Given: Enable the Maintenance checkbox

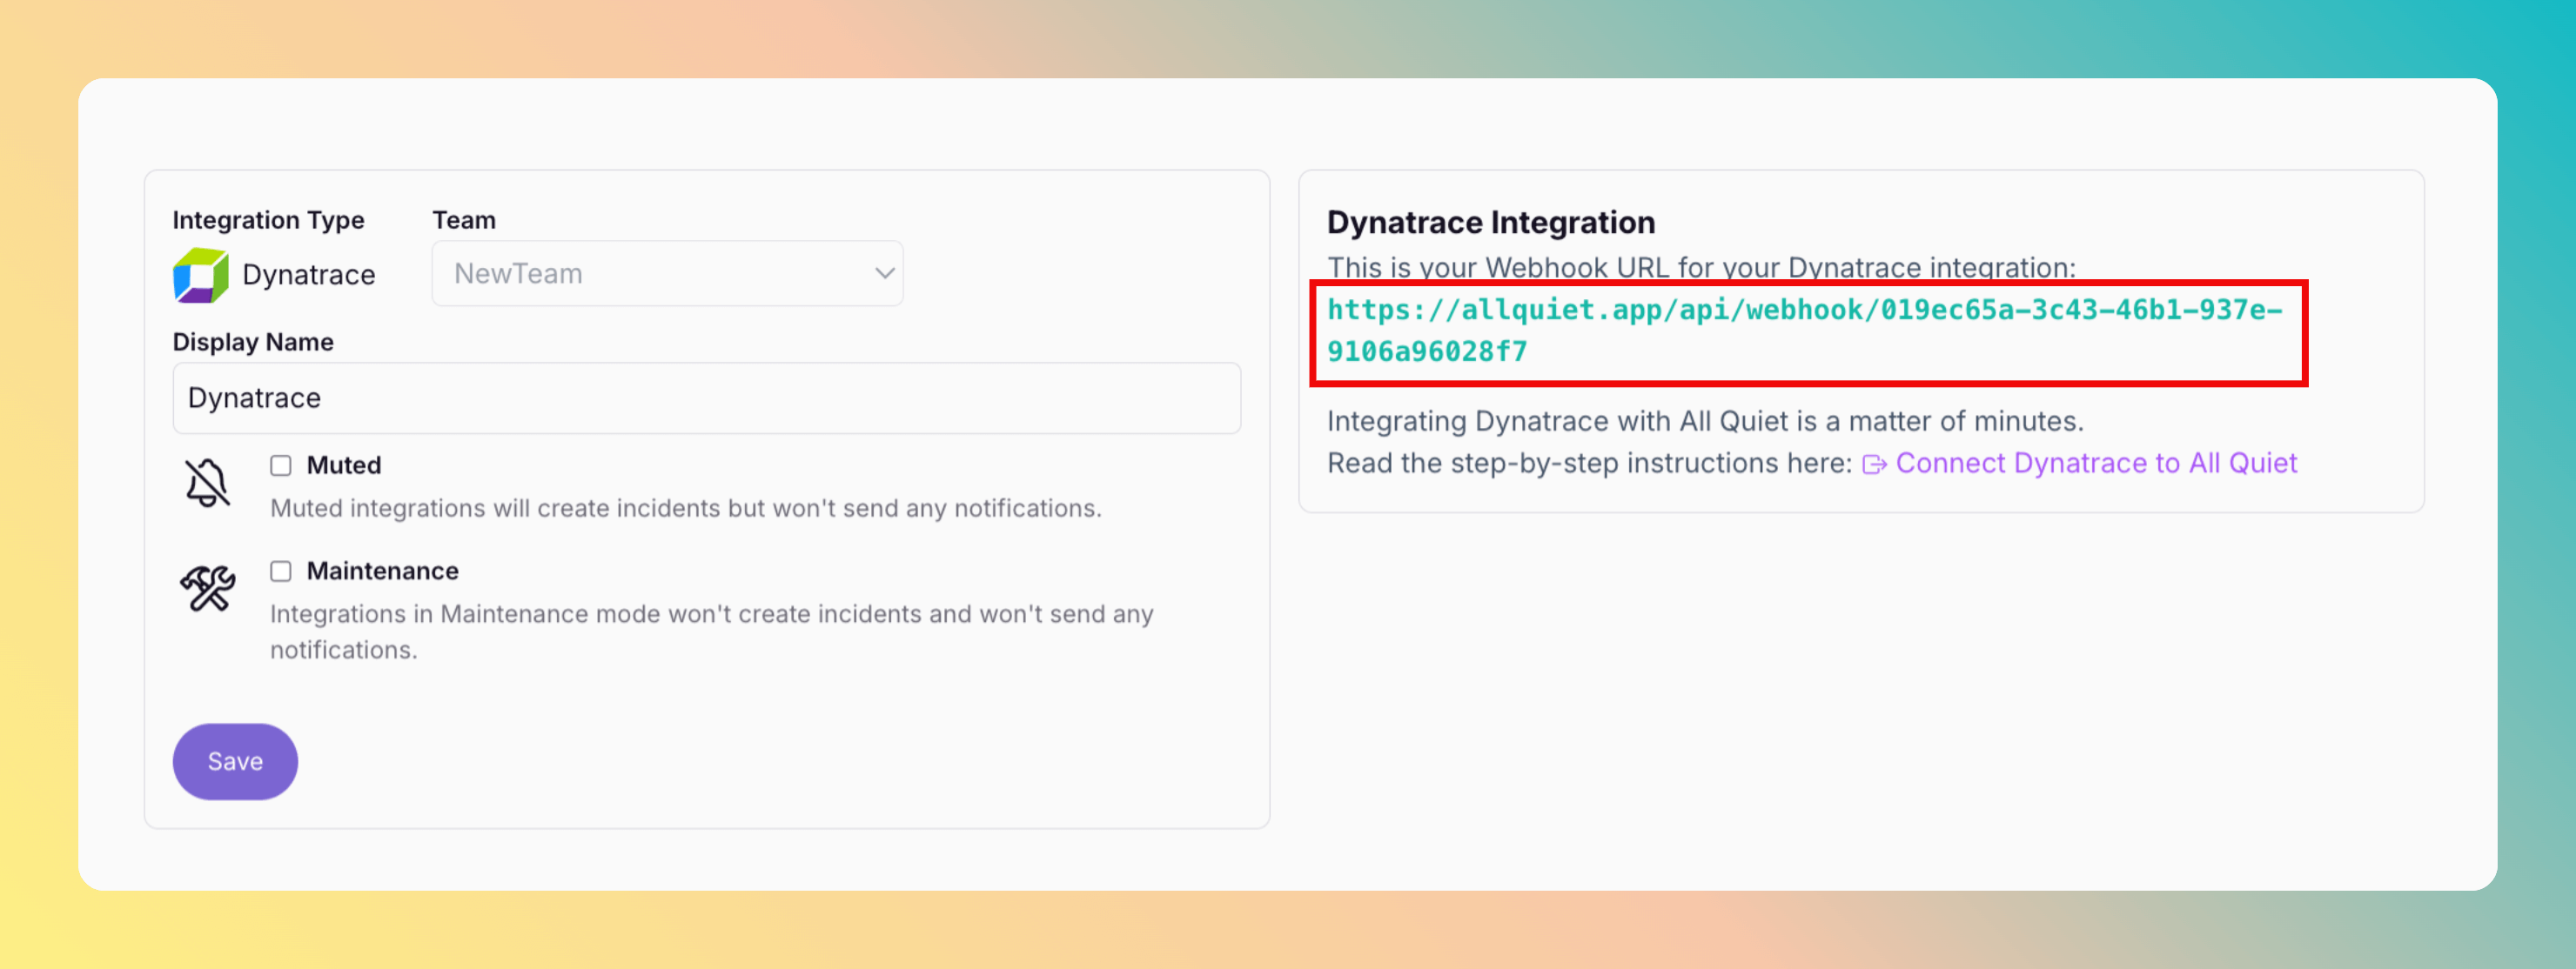Looking at the screenshot, I should click(281, 571).
